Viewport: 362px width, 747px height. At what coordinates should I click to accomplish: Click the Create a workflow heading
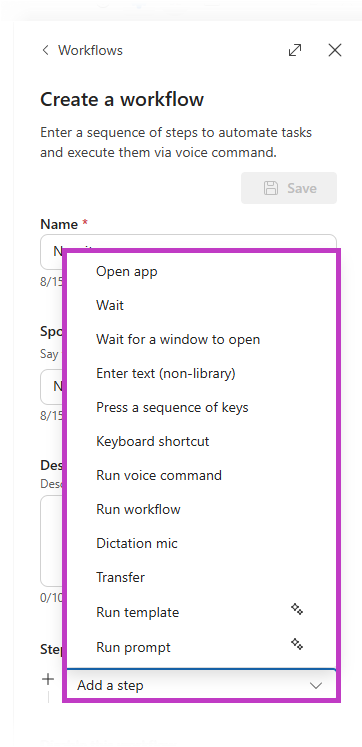click(122, 100)
